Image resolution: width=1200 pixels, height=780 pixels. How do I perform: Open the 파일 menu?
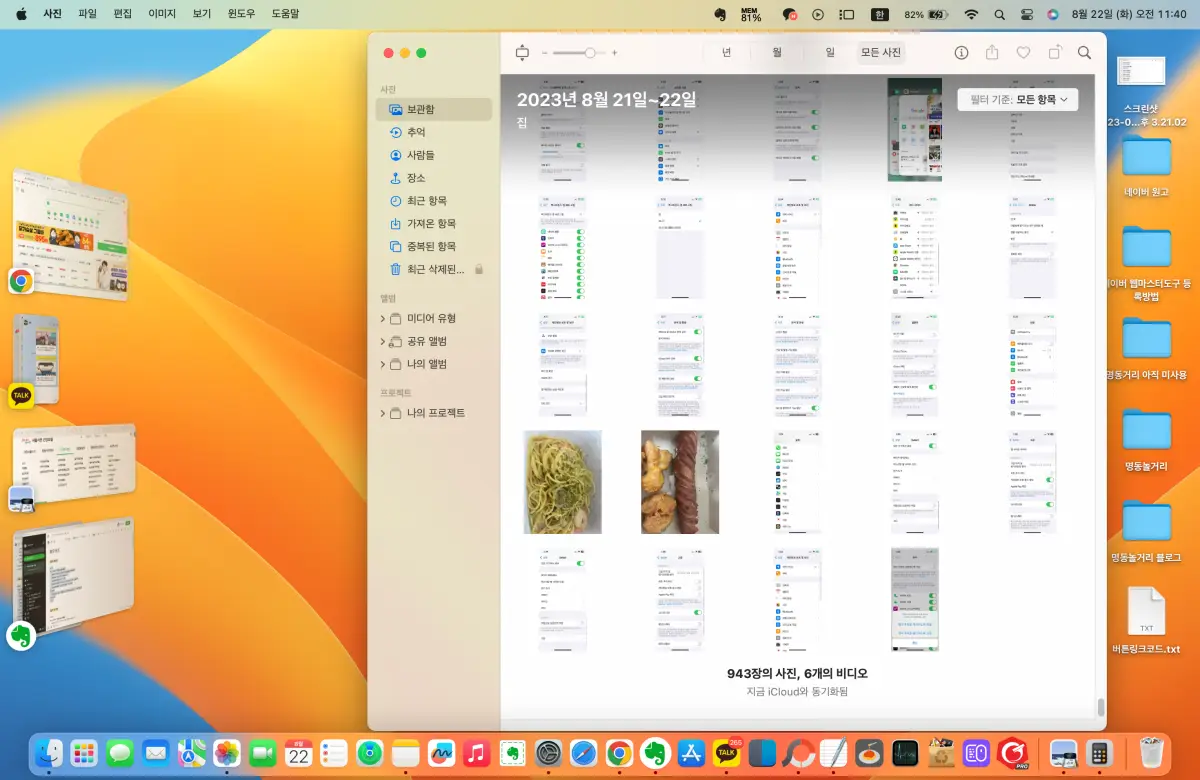coord(87,14)
